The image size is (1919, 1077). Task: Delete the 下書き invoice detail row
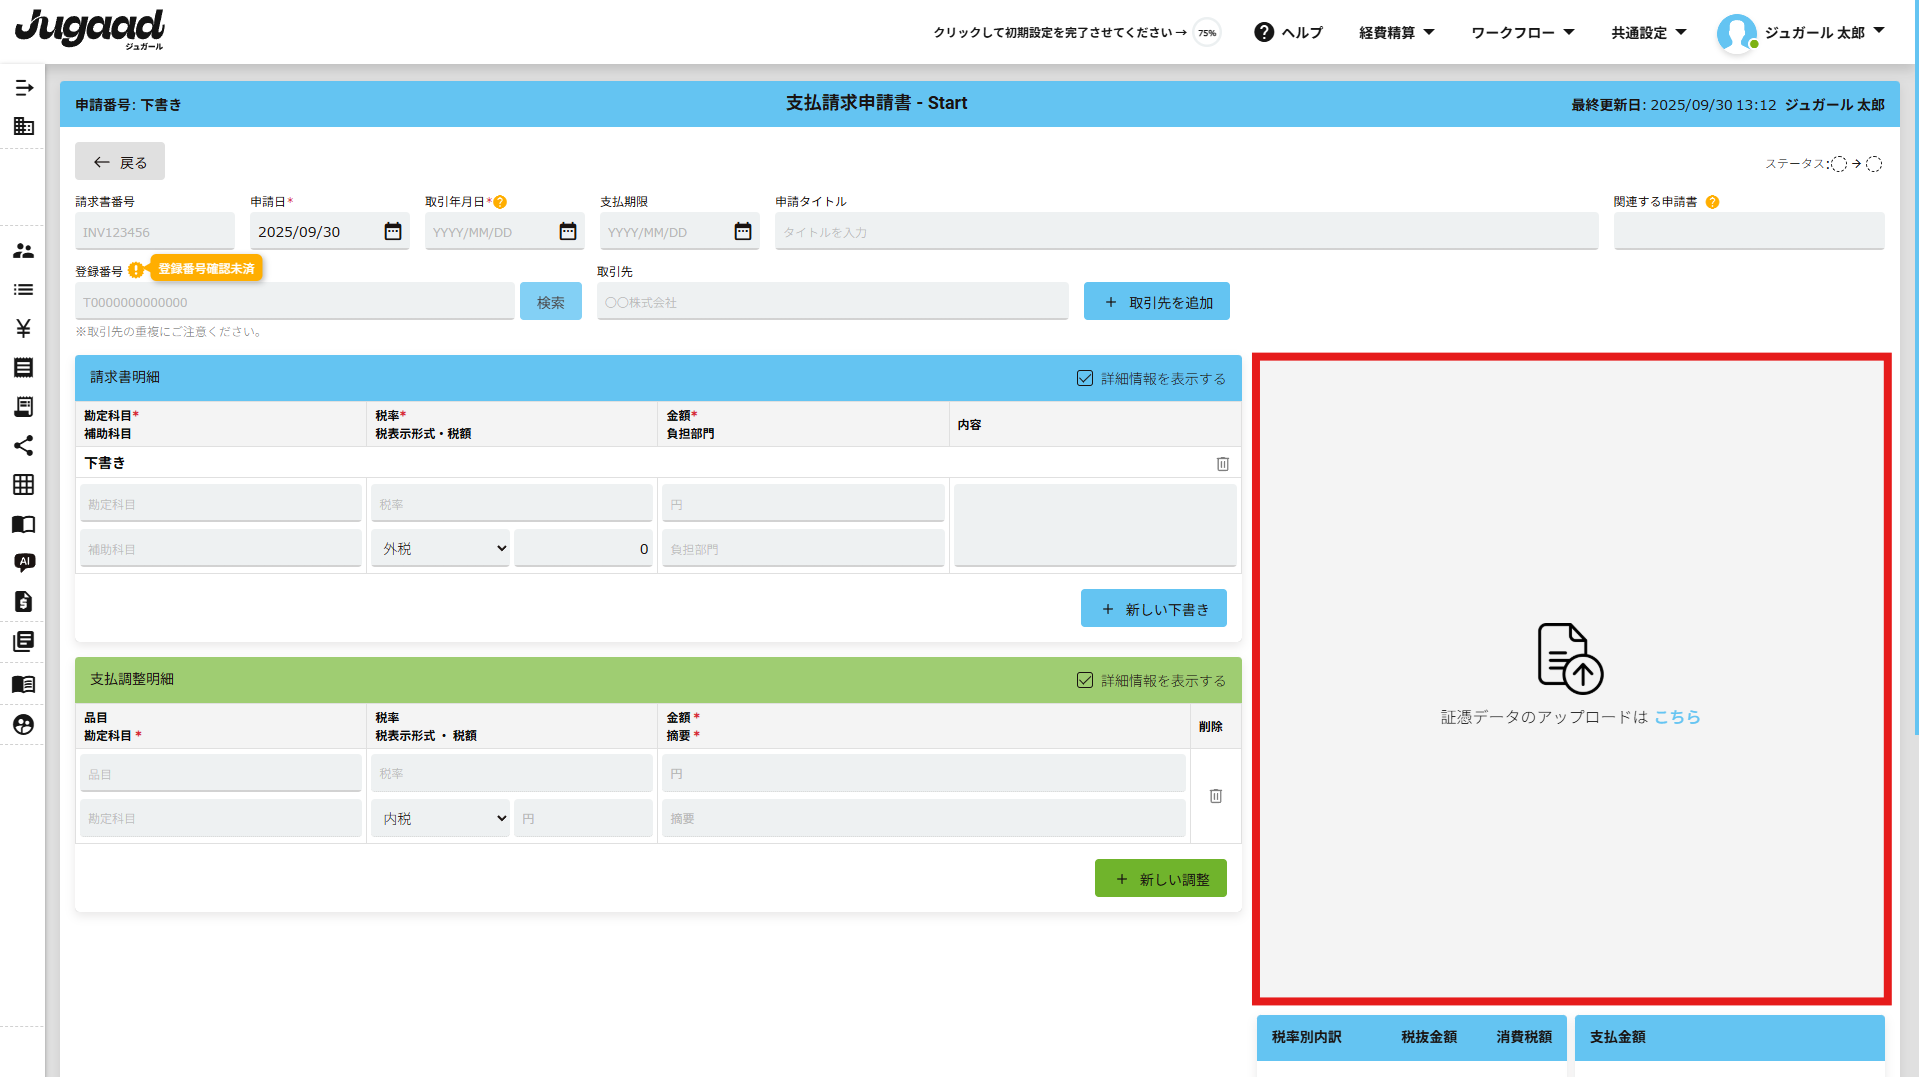click(1222, 464)
